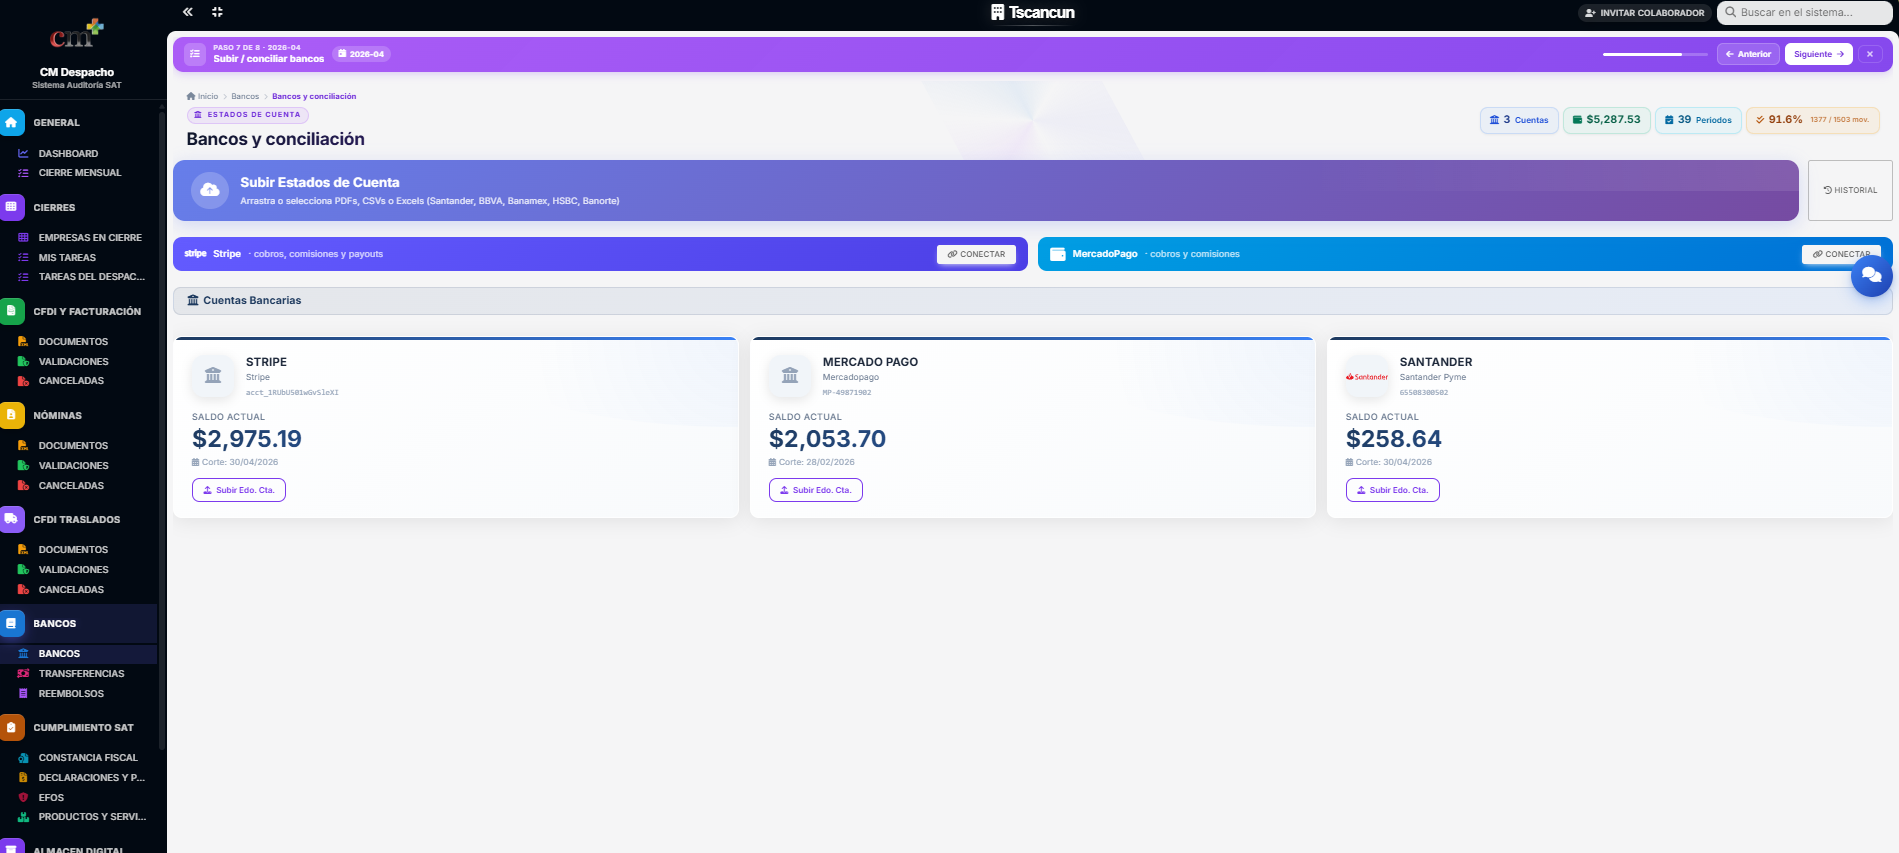The height and width of the screenshot is (853, 1899).
Task: Click the Stripe account bank icon
Action: point(213,376)
